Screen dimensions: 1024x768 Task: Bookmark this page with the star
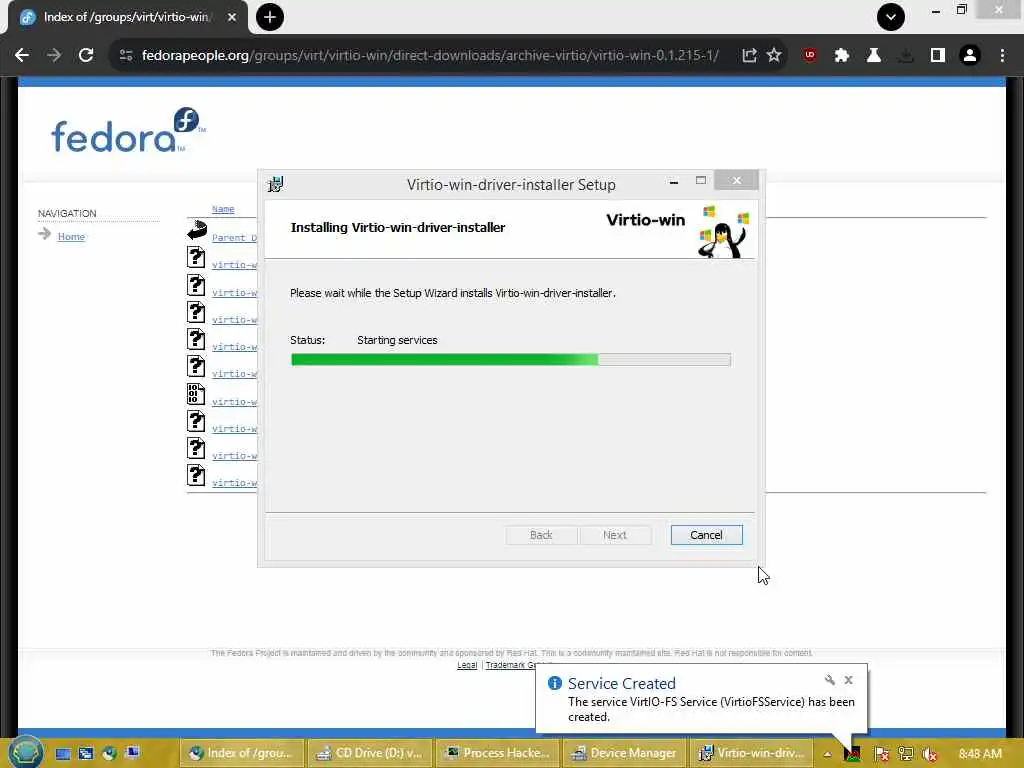point(774,56)
